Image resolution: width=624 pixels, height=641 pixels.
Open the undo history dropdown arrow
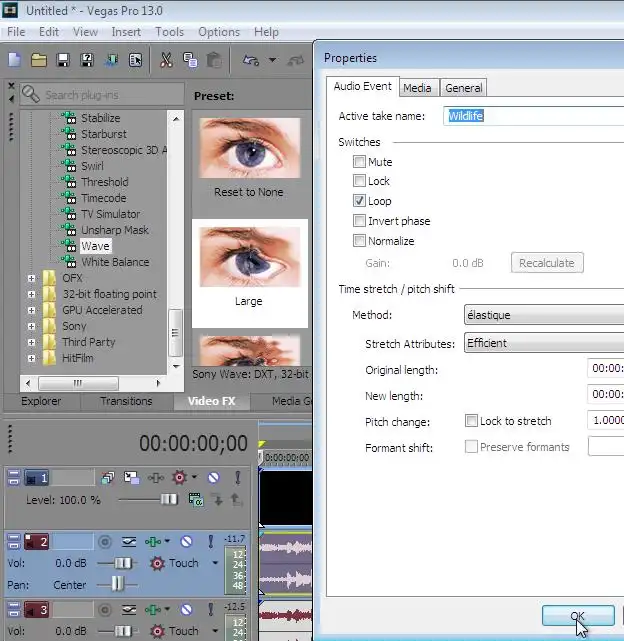[x=272, y=60]
